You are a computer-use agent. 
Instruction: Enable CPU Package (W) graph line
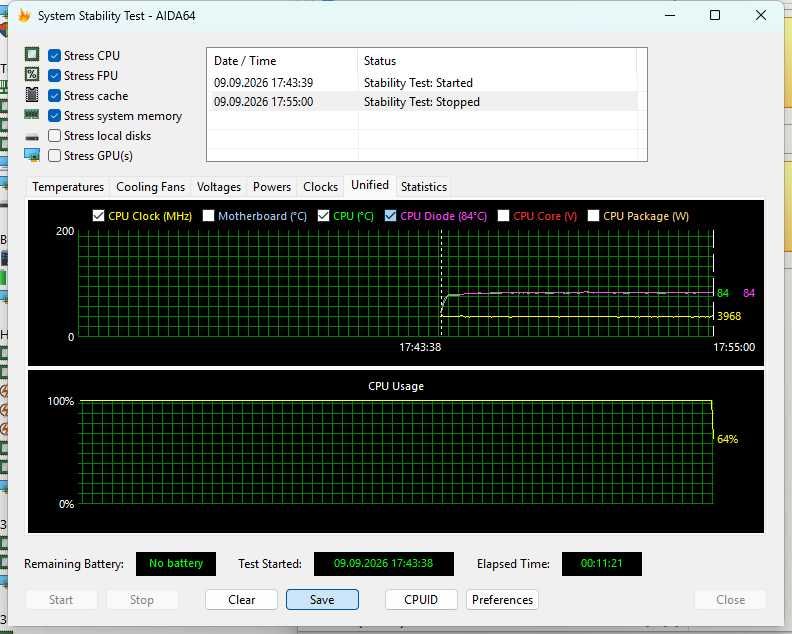pos(593,216)
